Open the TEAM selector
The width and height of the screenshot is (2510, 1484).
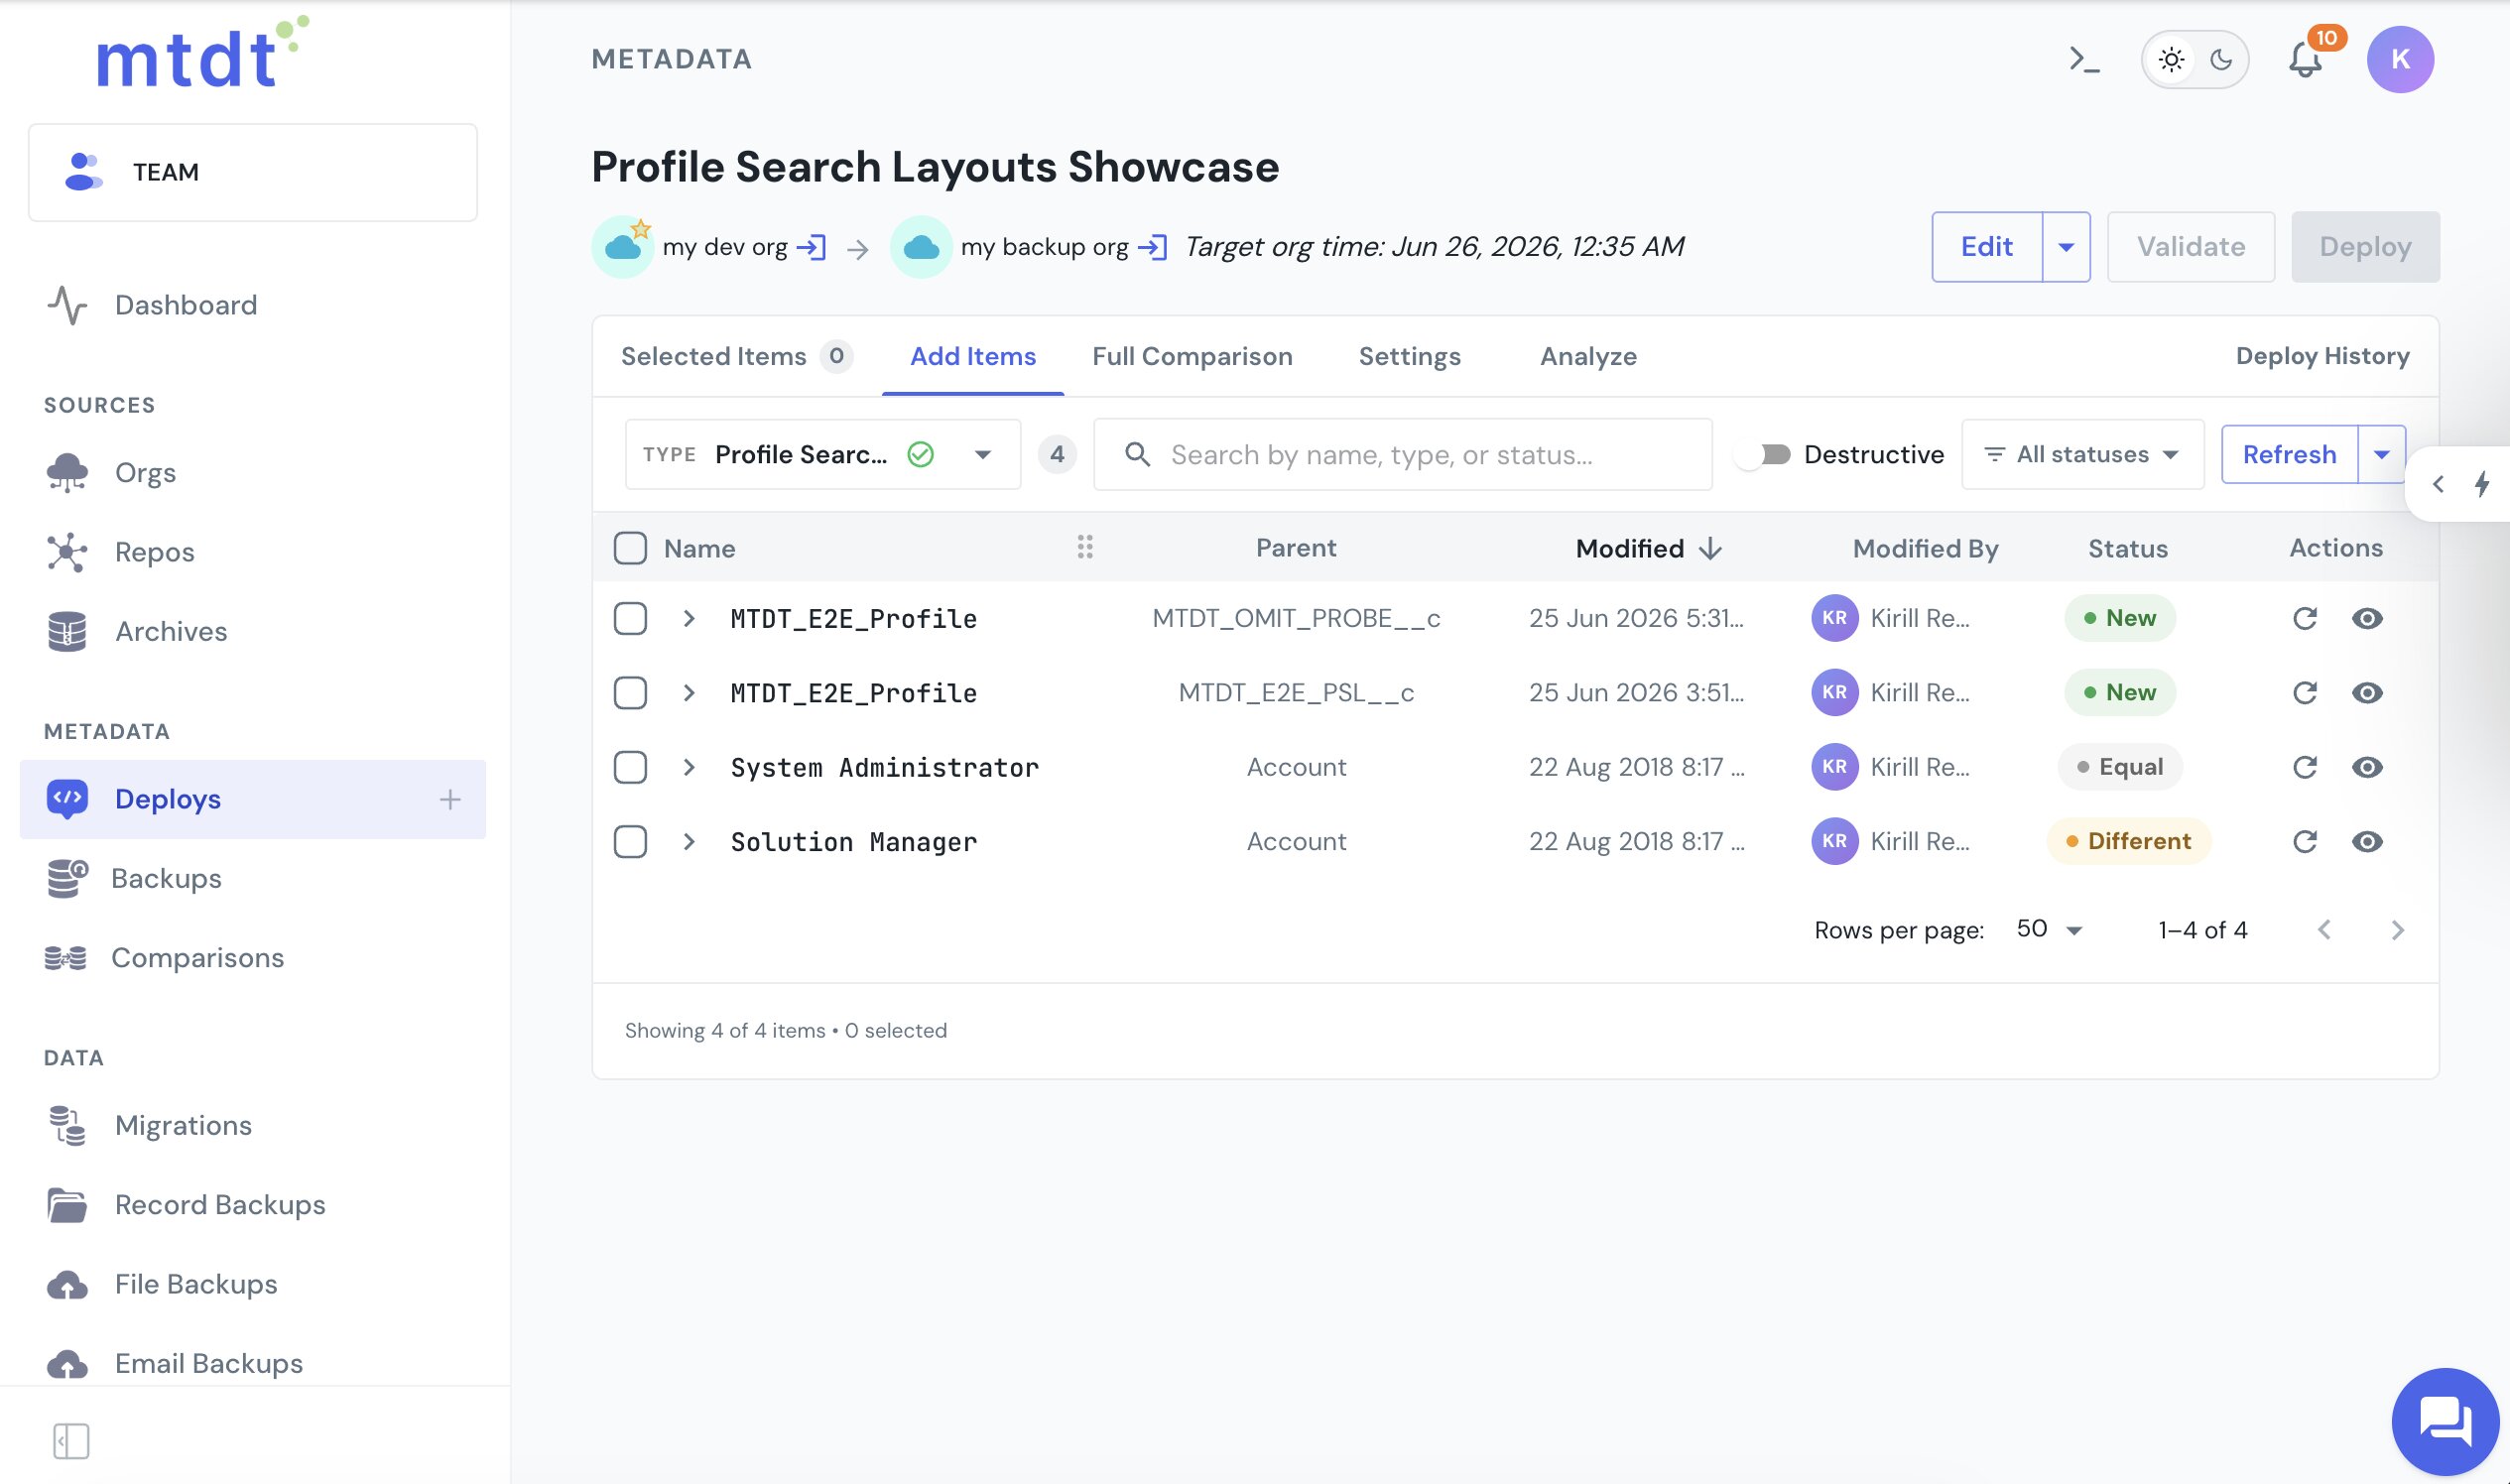point(253,172)
